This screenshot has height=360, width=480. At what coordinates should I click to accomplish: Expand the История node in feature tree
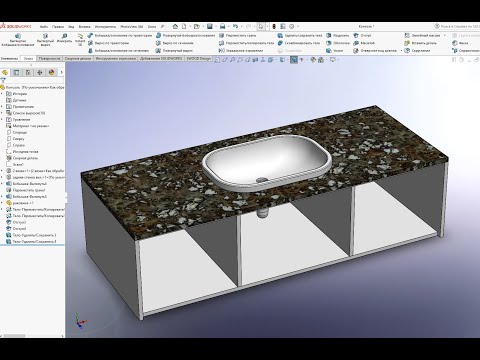(2, 94)
